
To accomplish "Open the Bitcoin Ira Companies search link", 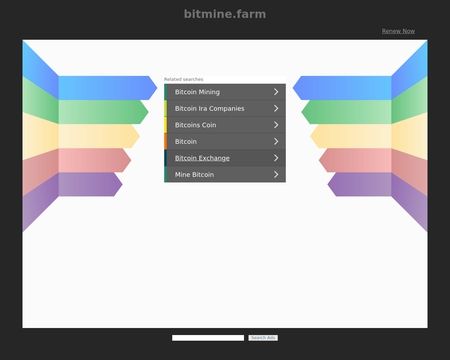I will click(225, 108).
